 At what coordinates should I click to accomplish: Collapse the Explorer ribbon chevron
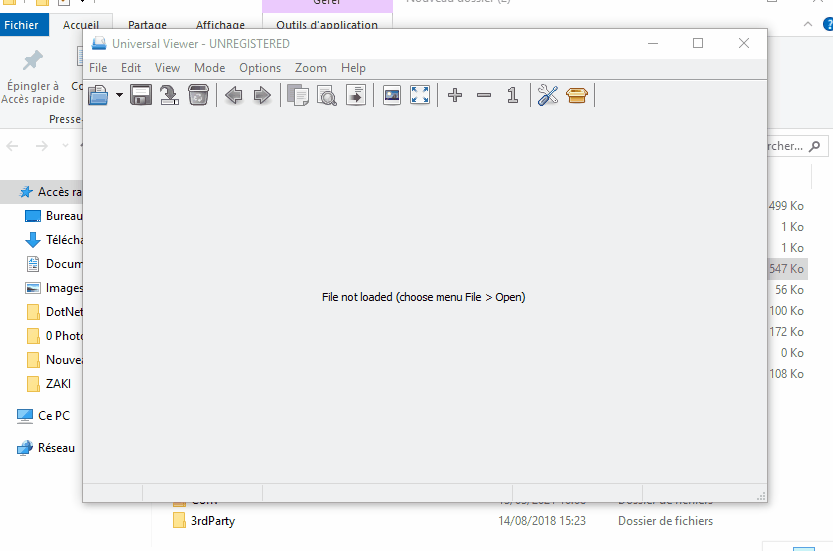808,24
